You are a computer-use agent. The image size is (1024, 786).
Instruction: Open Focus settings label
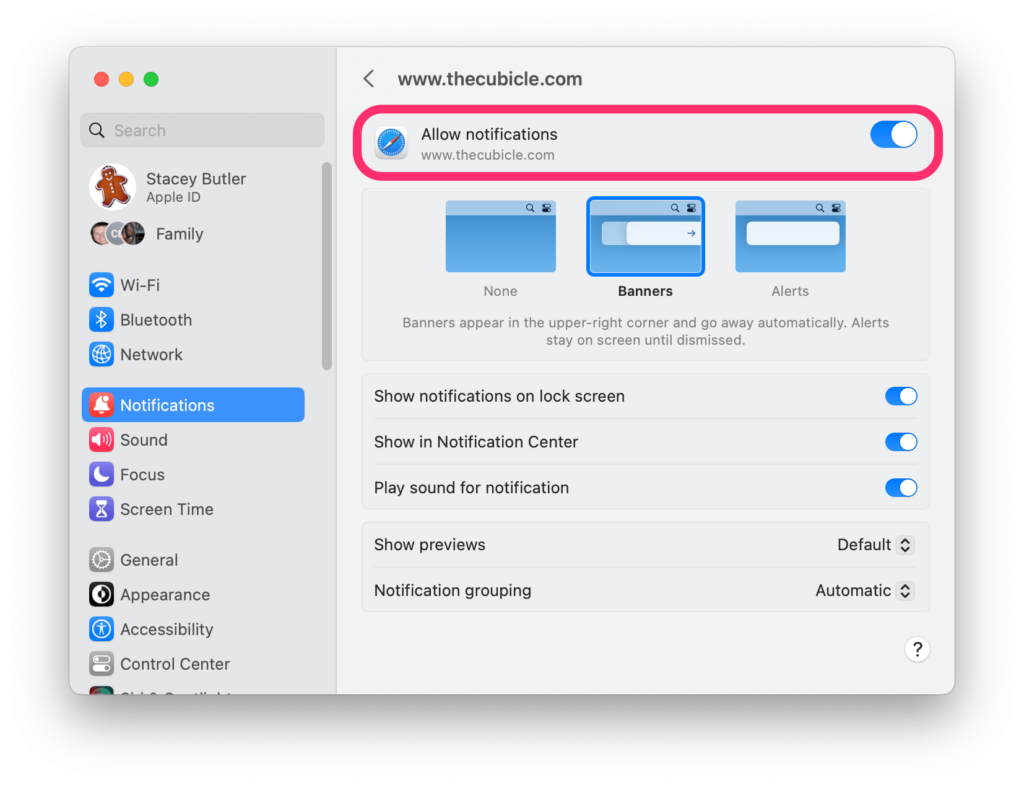(142, 475)
